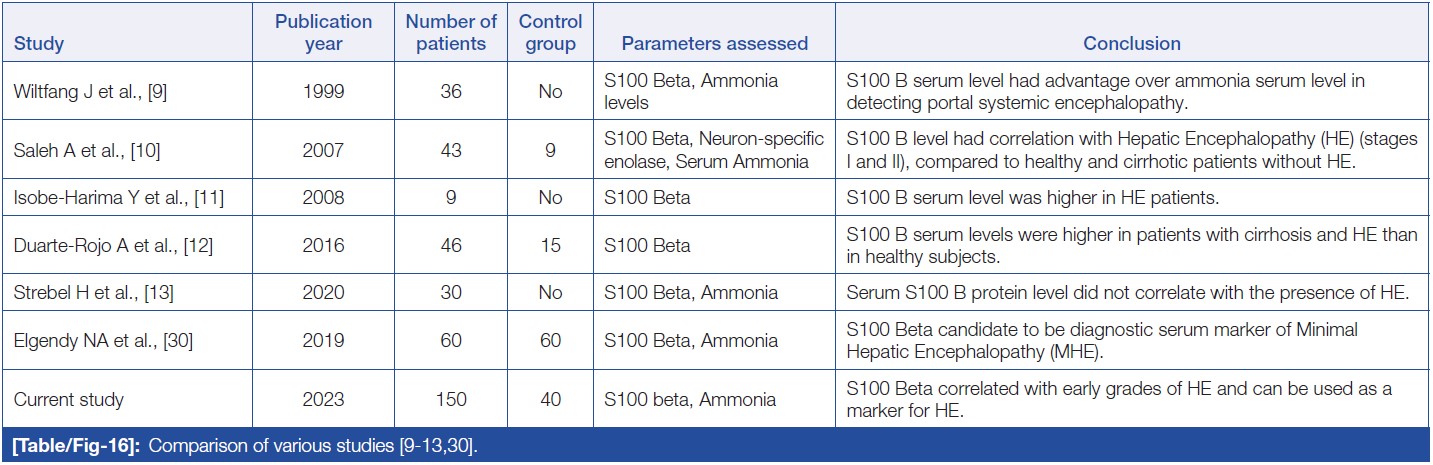Click the Study column header
The image size is (1433, 465).
[x=39, y=44]
